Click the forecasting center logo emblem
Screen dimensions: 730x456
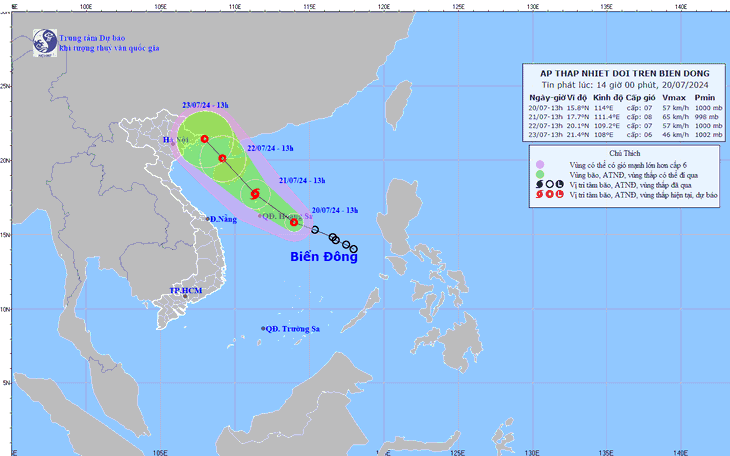click(x=45, y=43)
